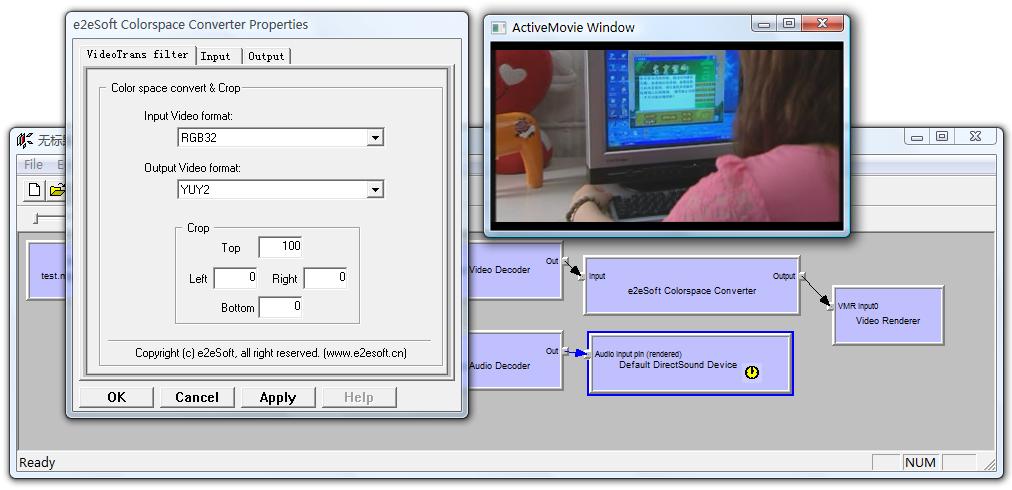The image size is (1012, 490).
Task: Click the e2eSoft copyright text
Action: point(271,353)
